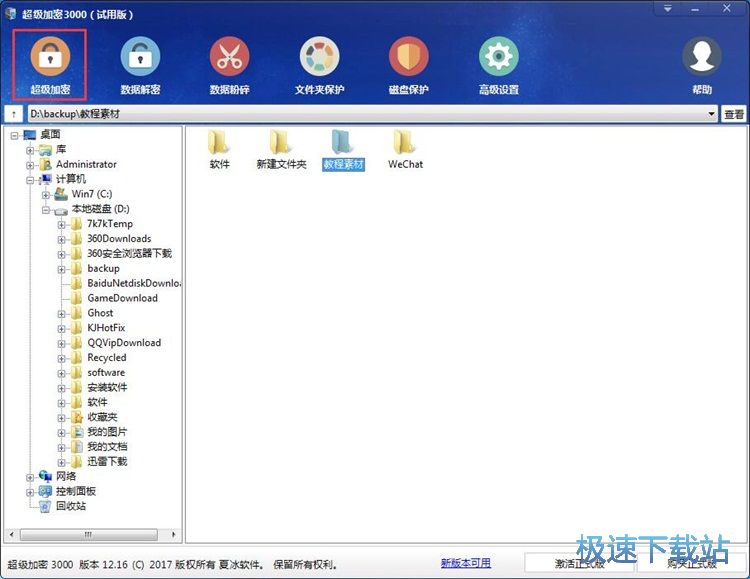Open the 帮助 user icon
Image resolution: width=750 pixels, height=579 pixels.
point(702,65)
